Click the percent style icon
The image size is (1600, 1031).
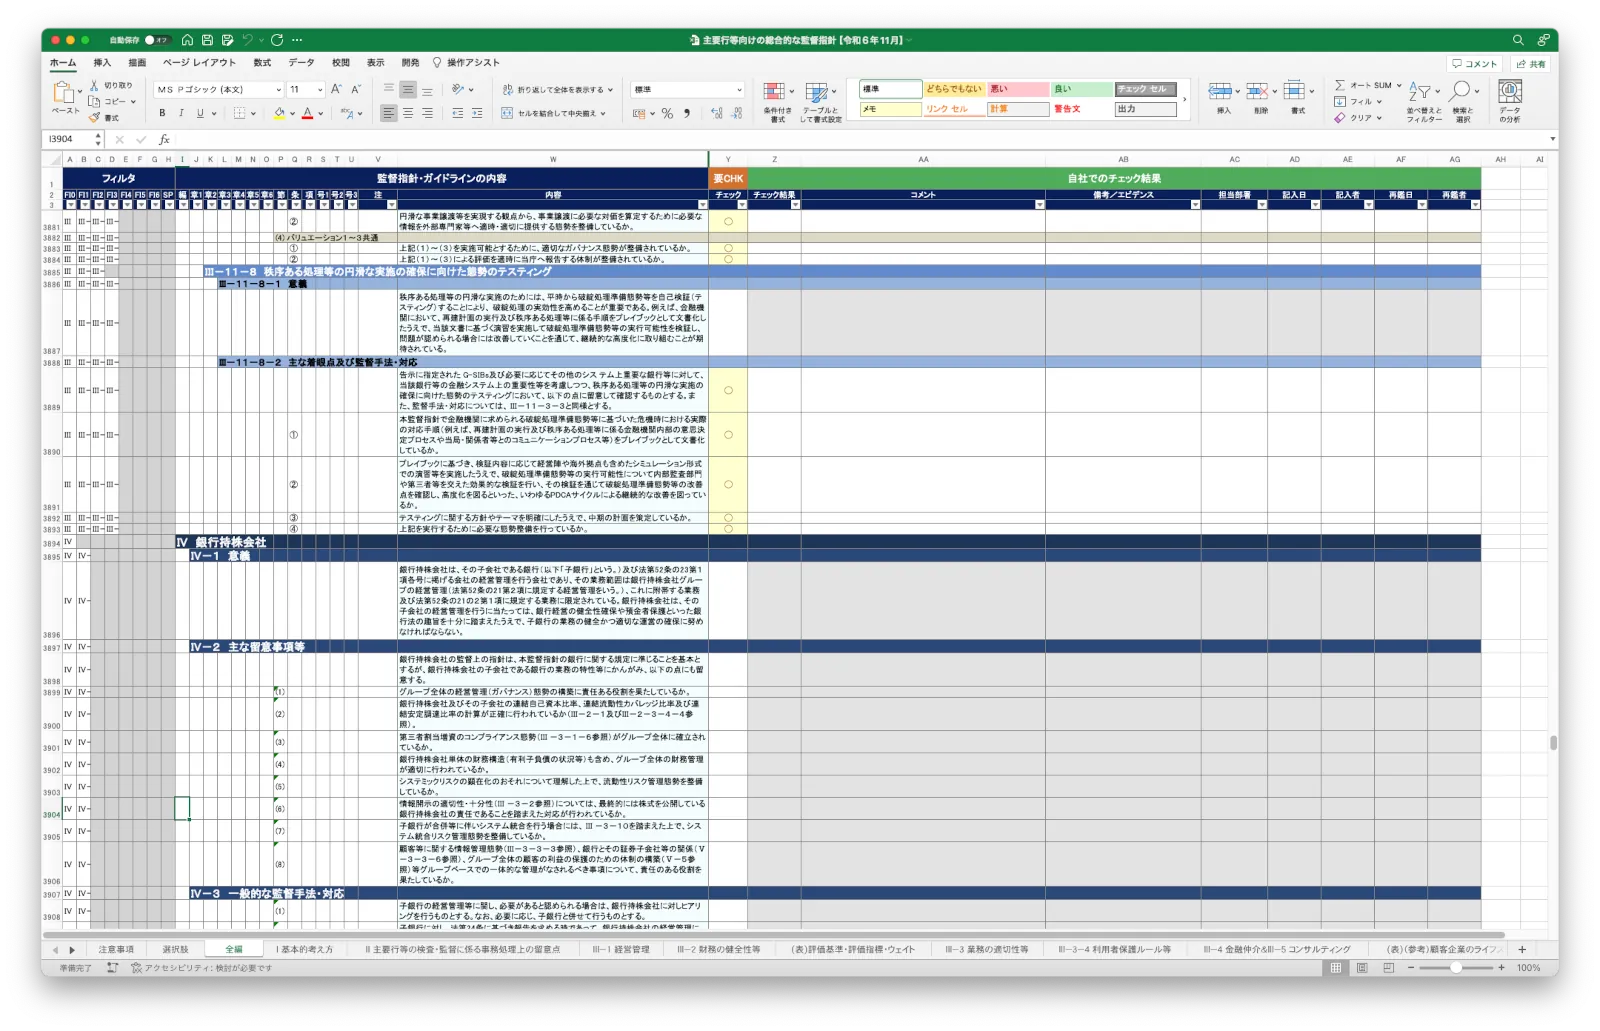[x=667, y=114]
